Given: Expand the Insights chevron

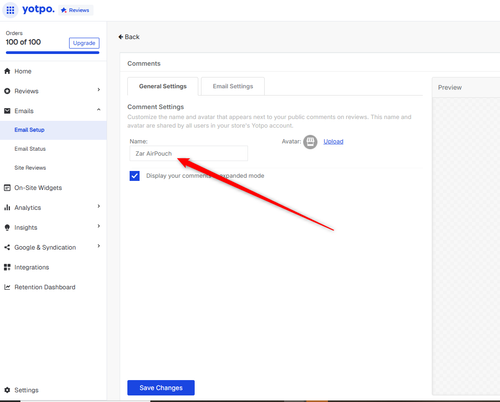Looking at the screenshot, I should 99,226.
